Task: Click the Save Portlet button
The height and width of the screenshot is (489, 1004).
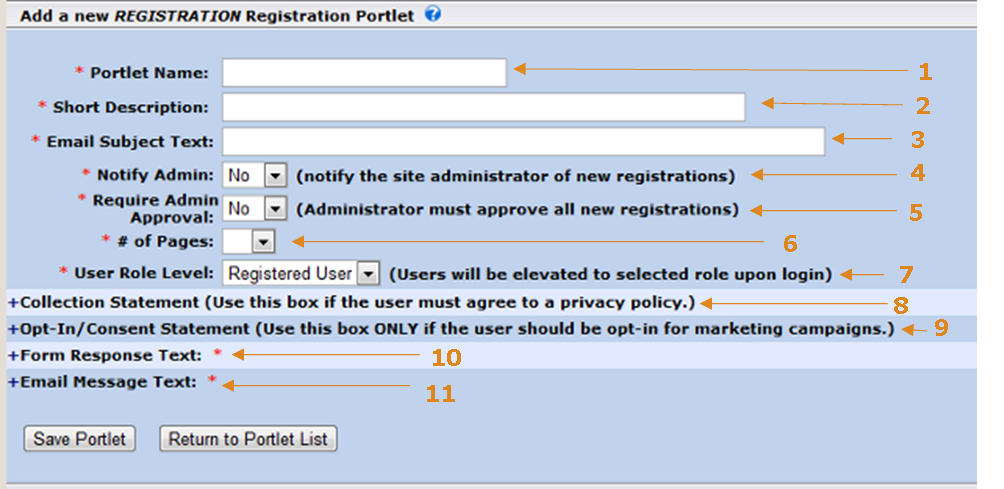Action: (x=79, y=439)
